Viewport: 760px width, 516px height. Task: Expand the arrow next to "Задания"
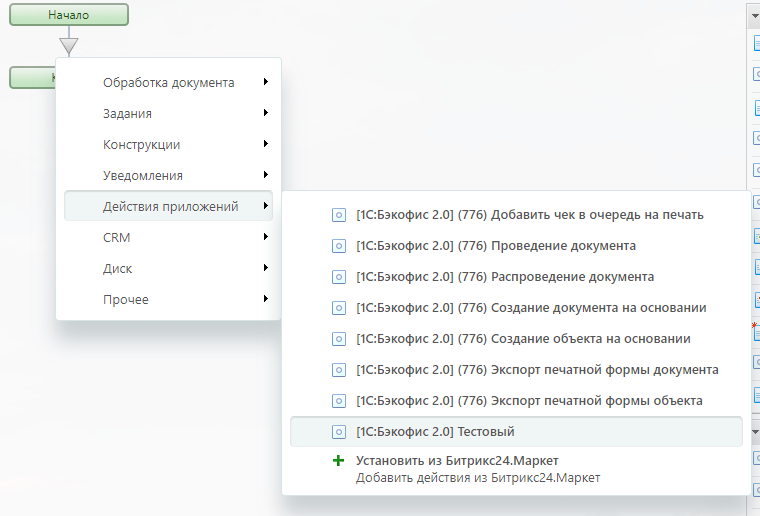[266, 112]
